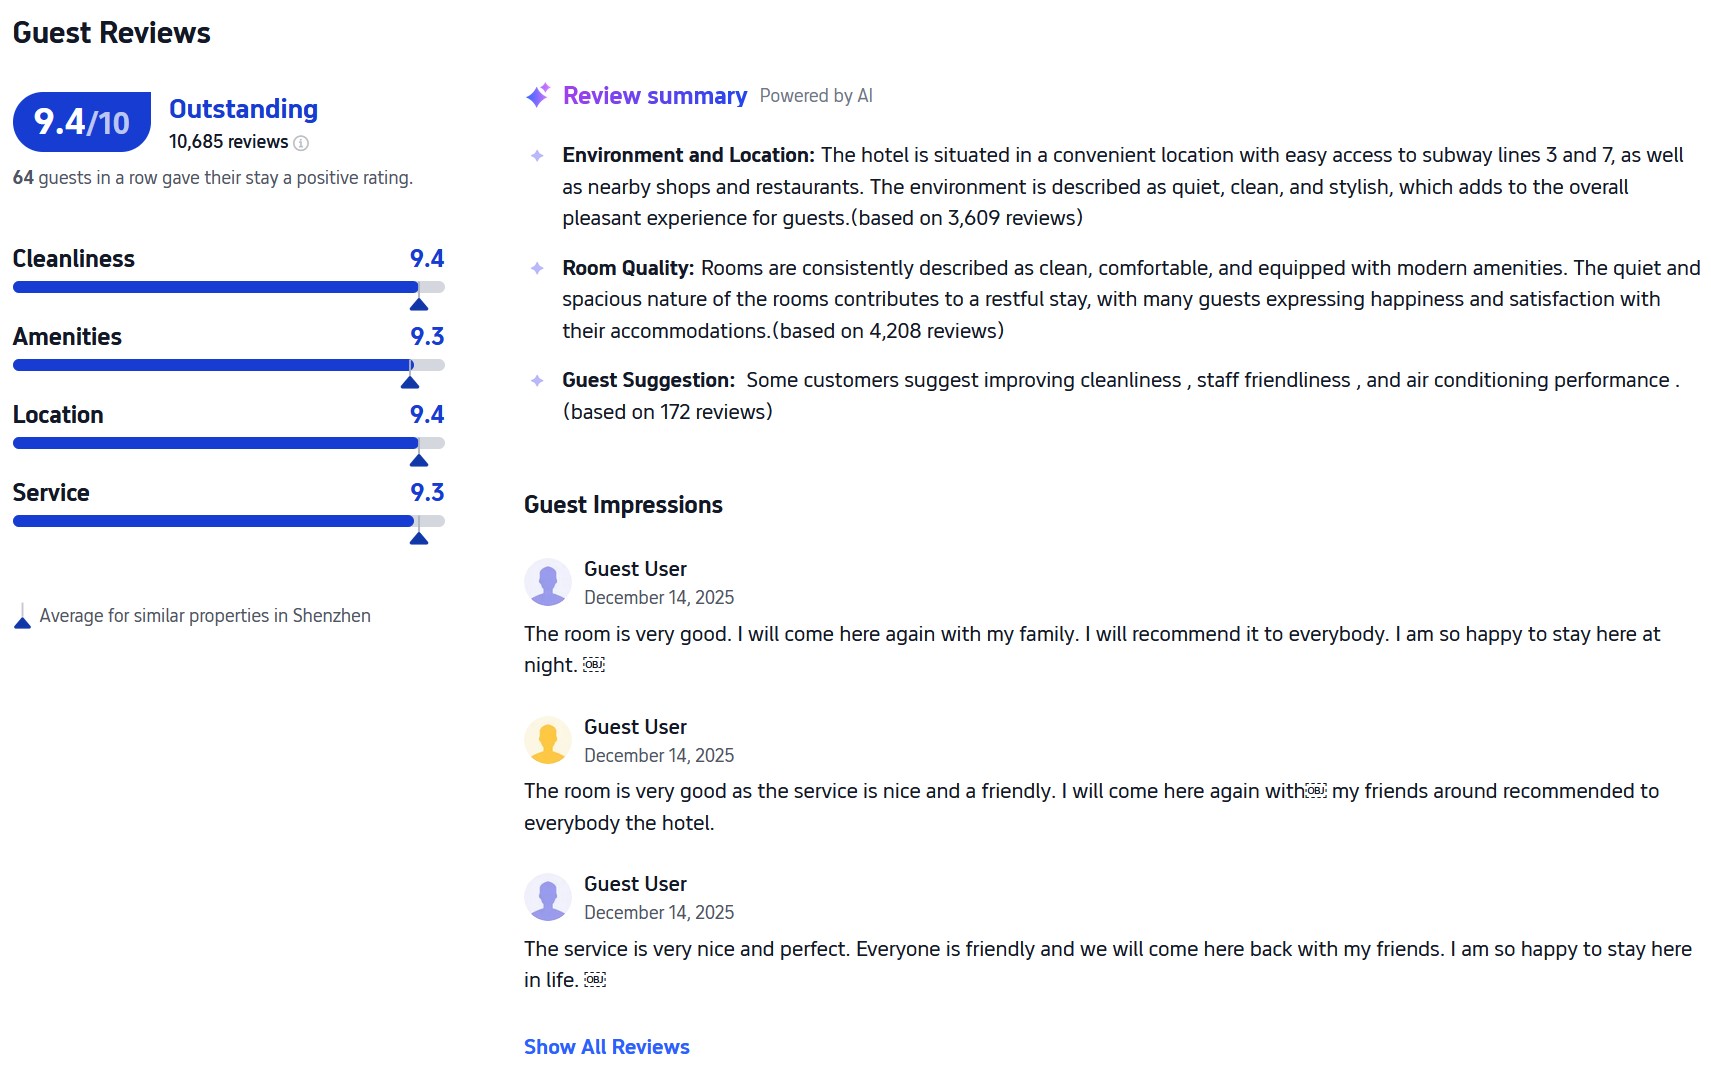1711x1081 pixels.
Task: Click the Review summary heading
Action: pyautogui.click(x=654, y=96)
